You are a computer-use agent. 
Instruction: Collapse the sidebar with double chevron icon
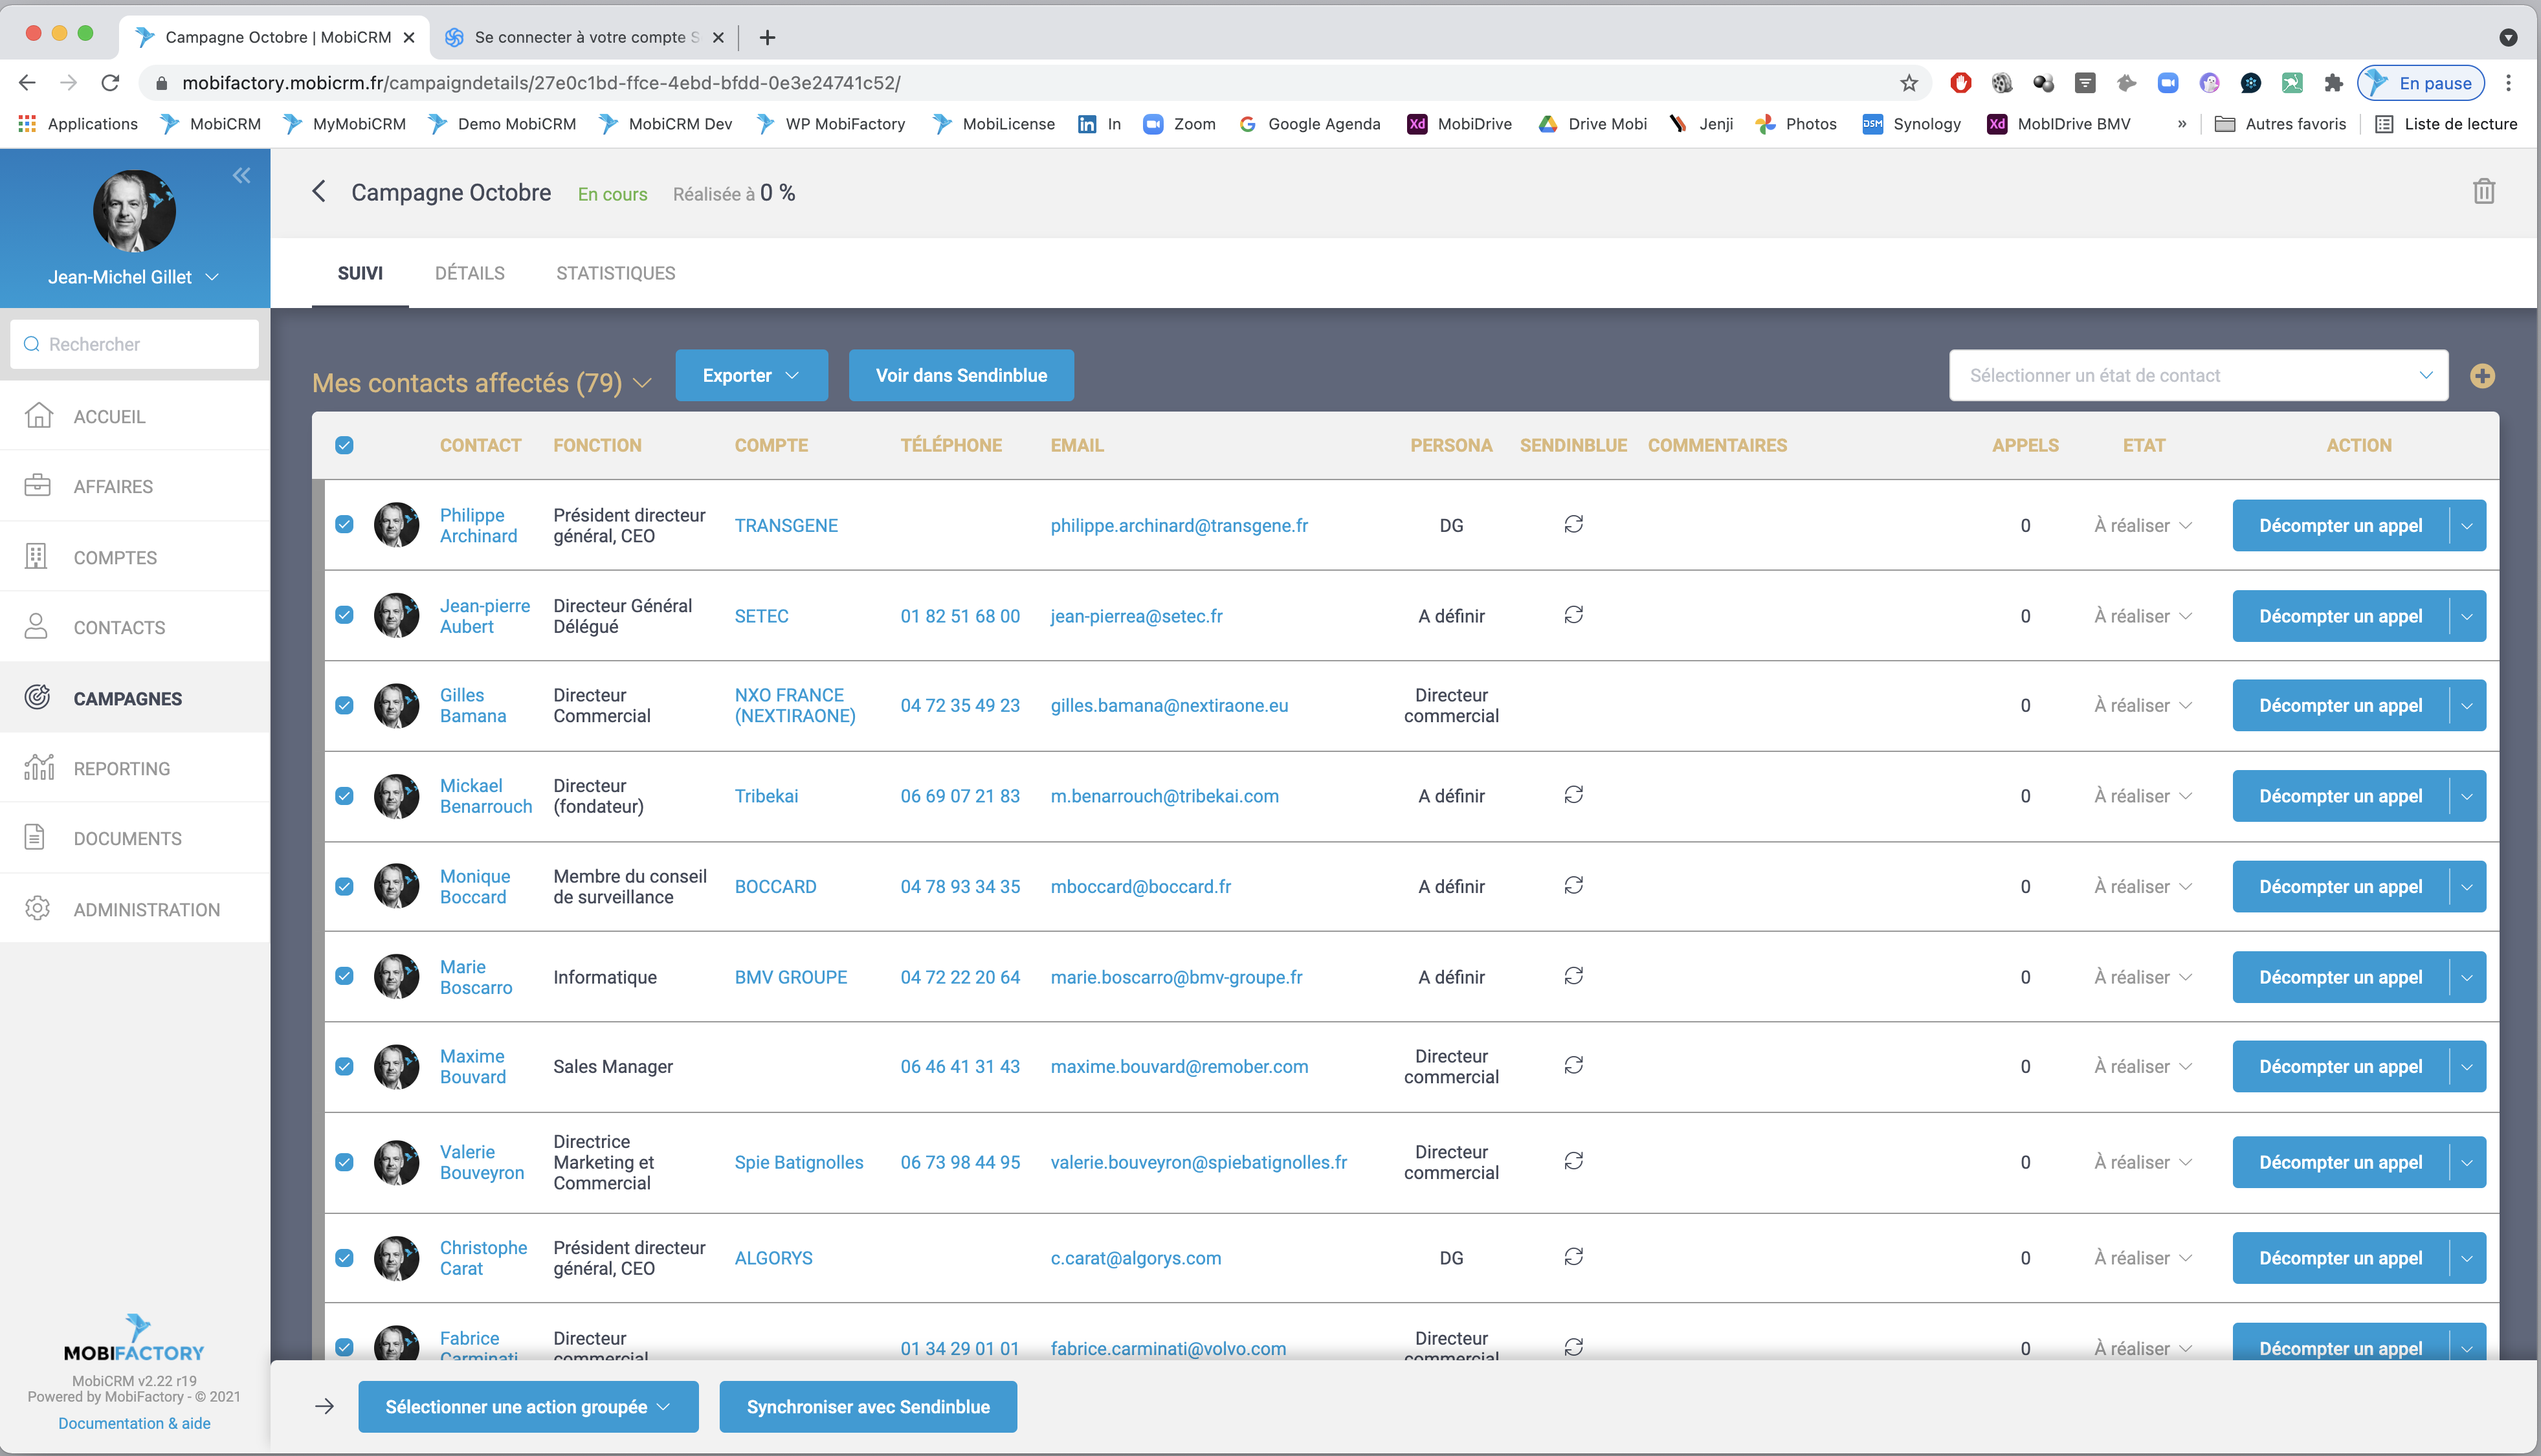coord(241,176)
